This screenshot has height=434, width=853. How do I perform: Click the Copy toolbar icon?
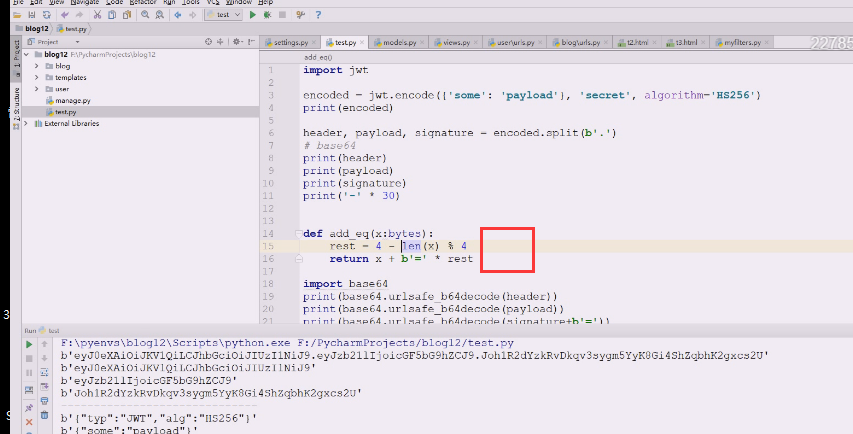coord(112,15)
